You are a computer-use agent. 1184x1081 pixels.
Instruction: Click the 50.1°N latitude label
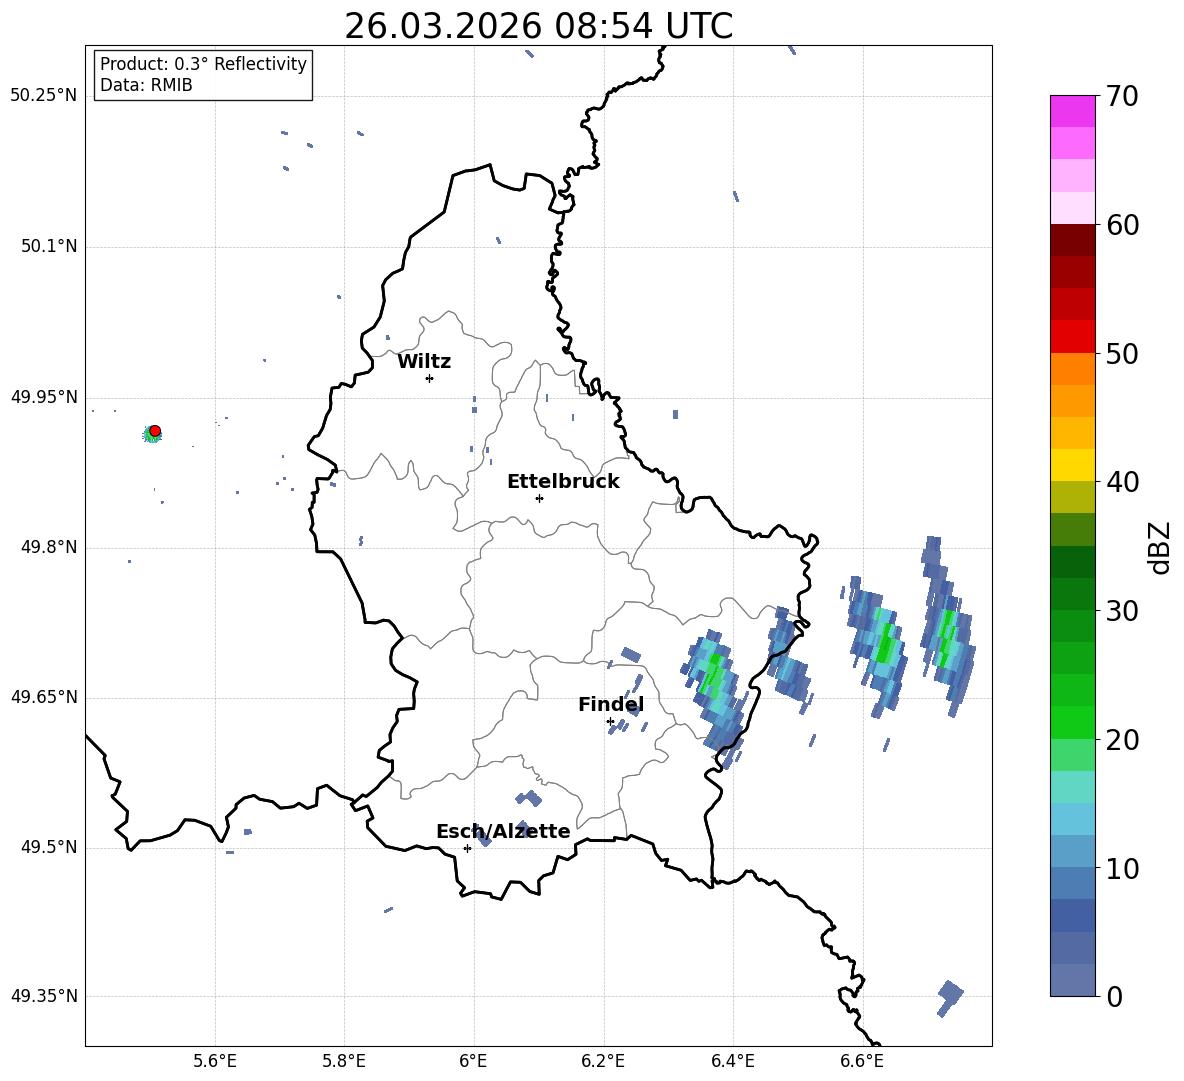49,246
